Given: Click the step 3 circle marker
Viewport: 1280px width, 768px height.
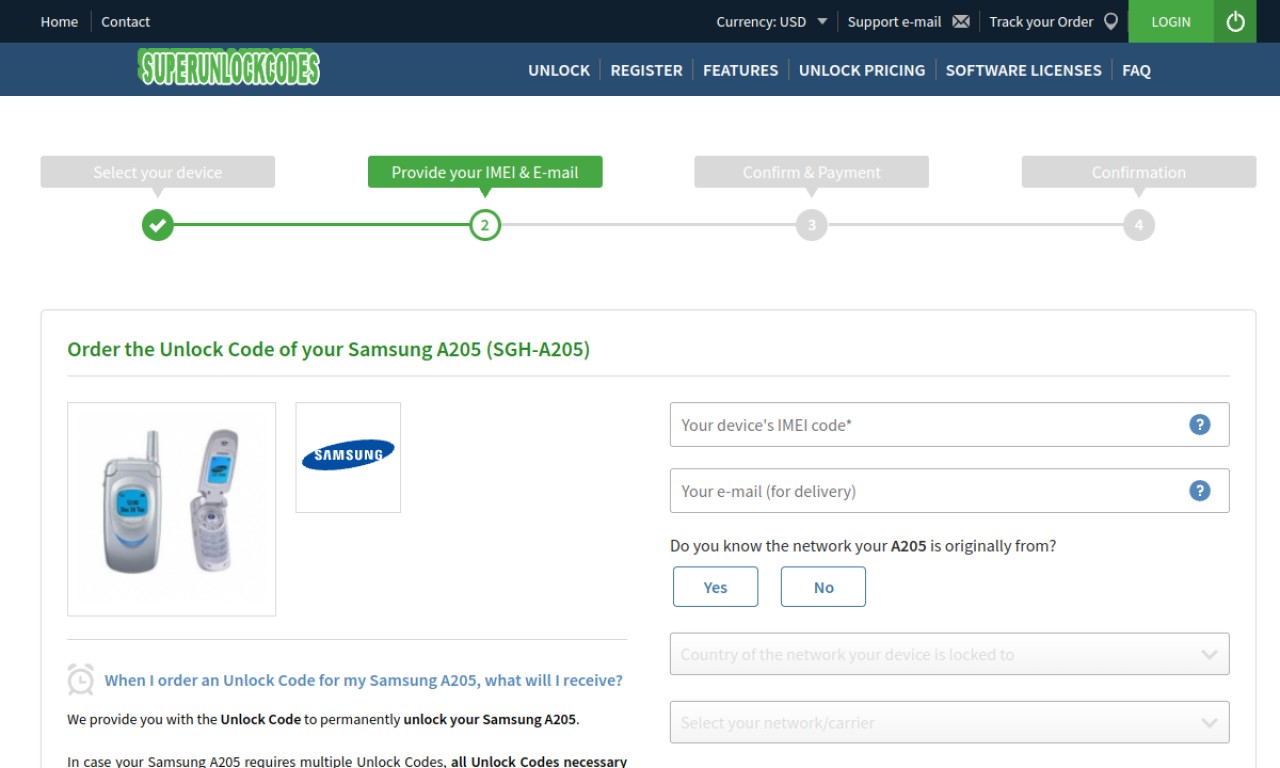Looking at the screenshot, I should coord(811,225).
